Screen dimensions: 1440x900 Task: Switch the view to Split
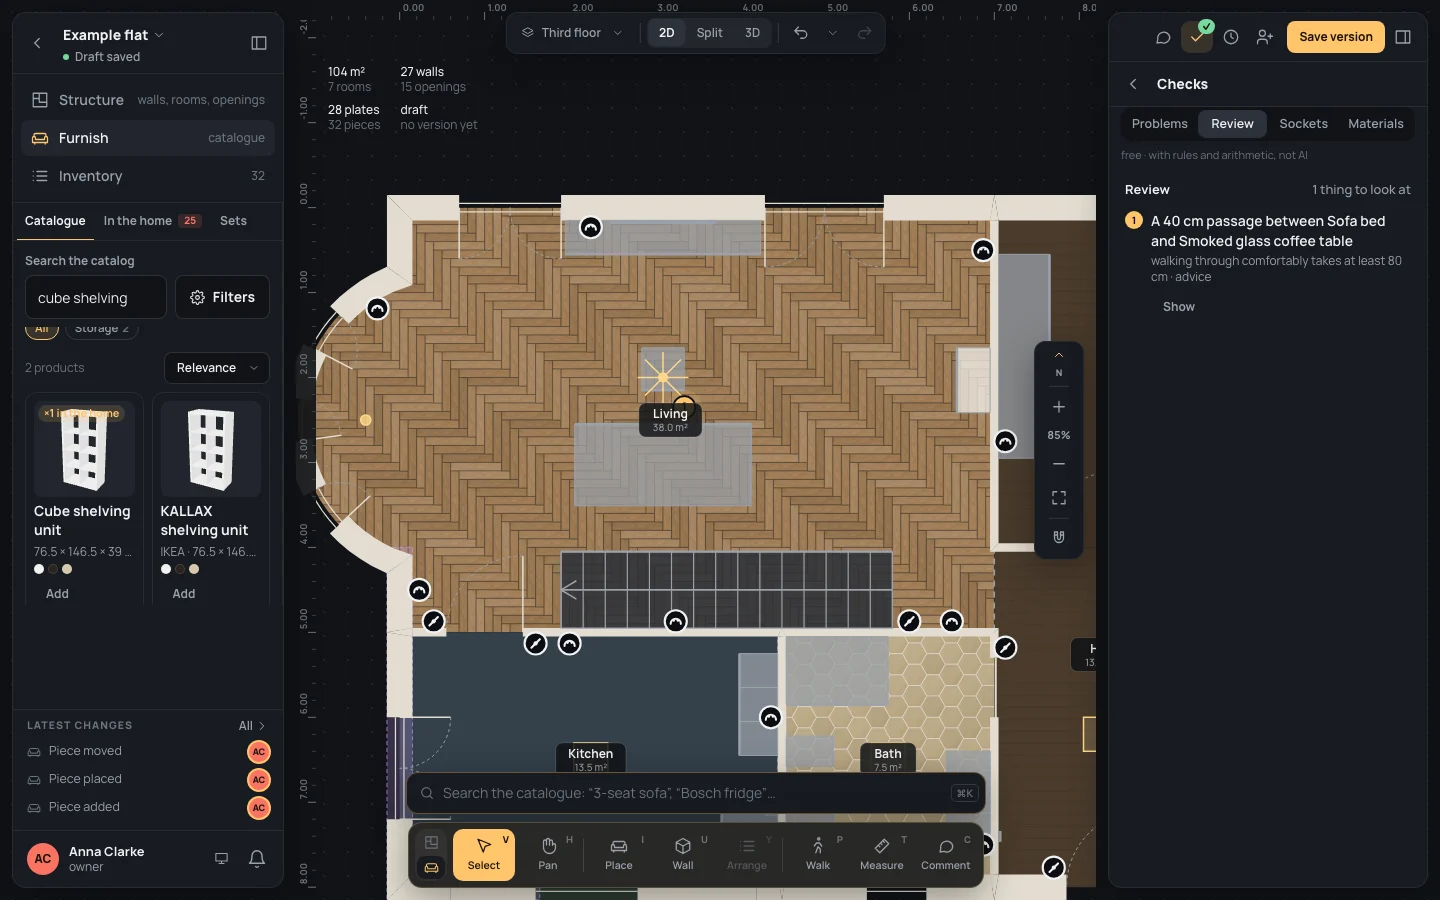710,33
